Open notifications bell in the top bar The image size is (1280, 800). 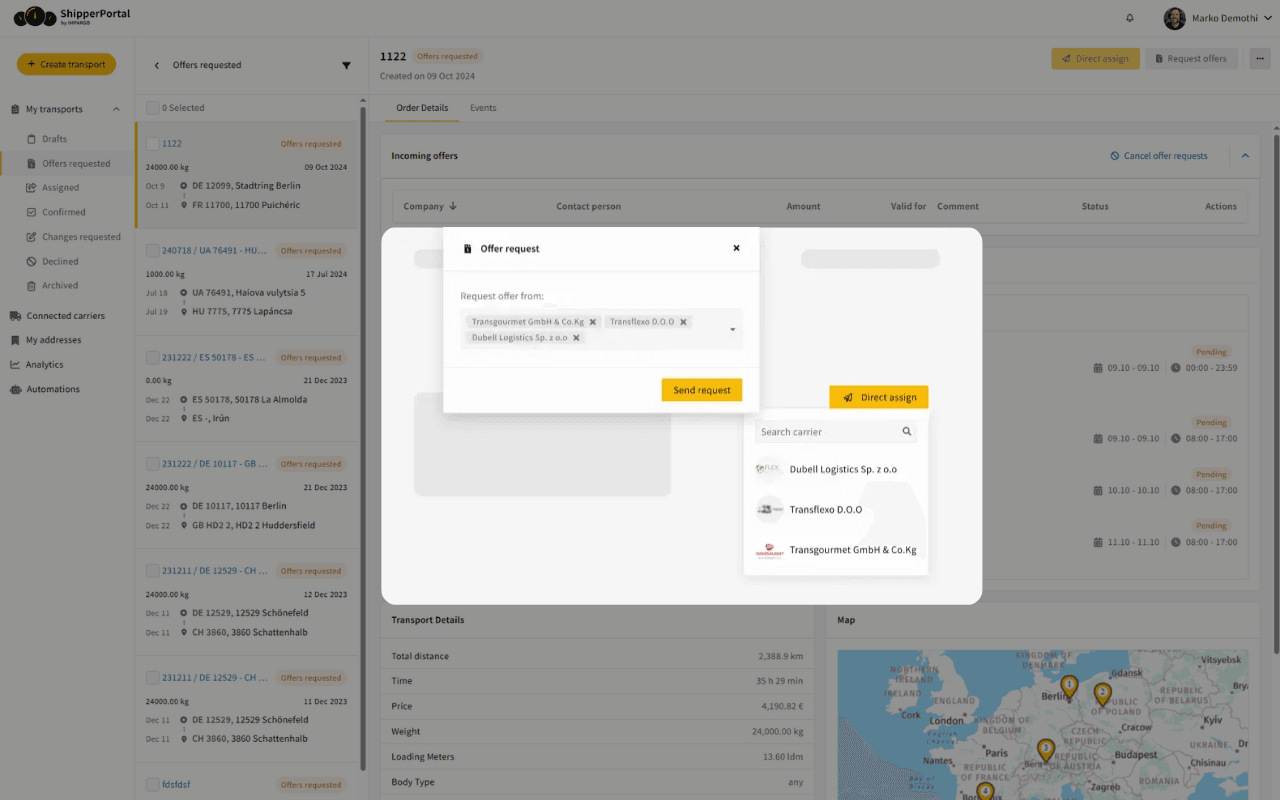tap(1129, 18)
